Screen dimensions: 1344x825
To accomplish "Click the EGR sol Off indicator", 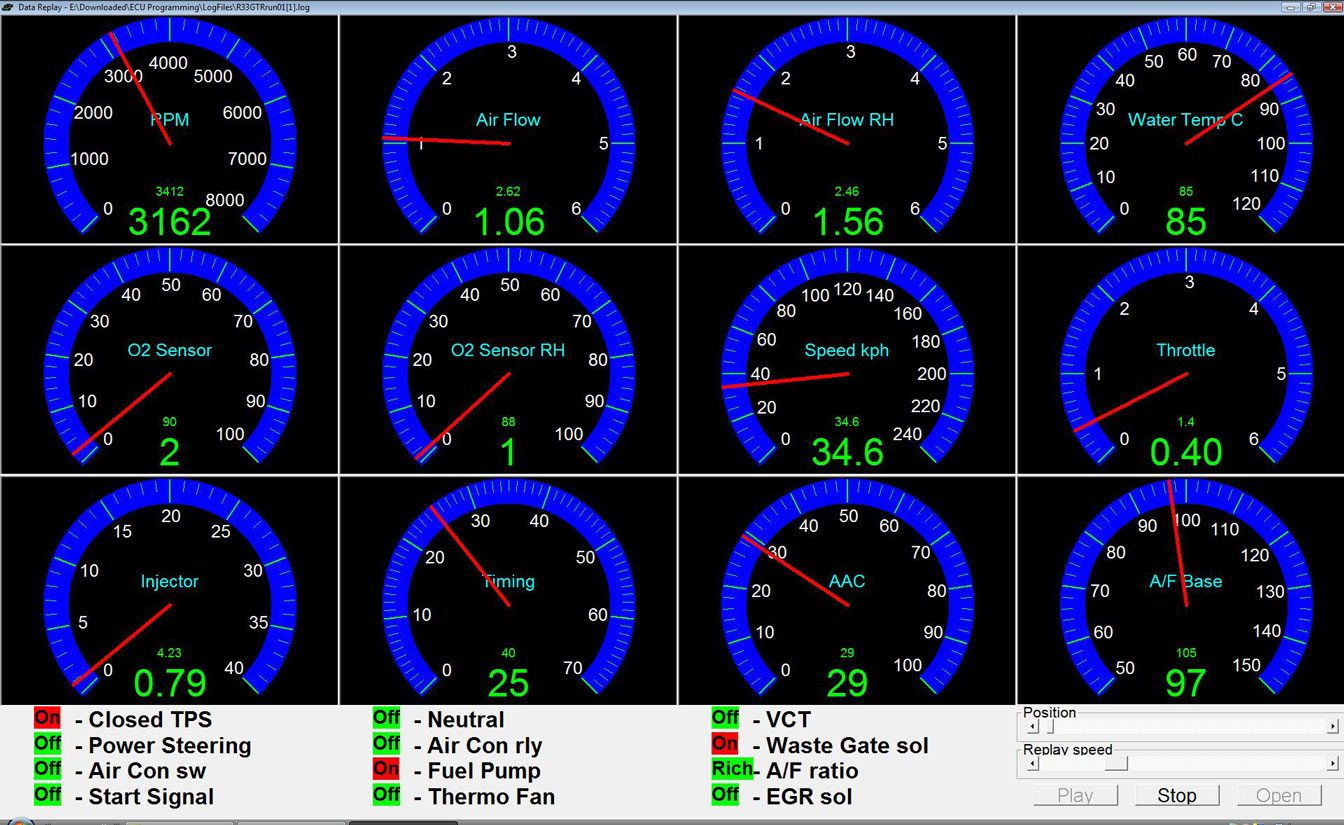I will click(x=725, y=795).
